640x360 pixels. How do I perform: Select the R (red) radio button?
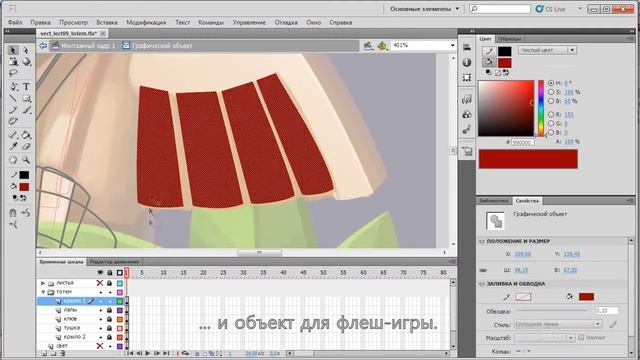coord(551,115)
